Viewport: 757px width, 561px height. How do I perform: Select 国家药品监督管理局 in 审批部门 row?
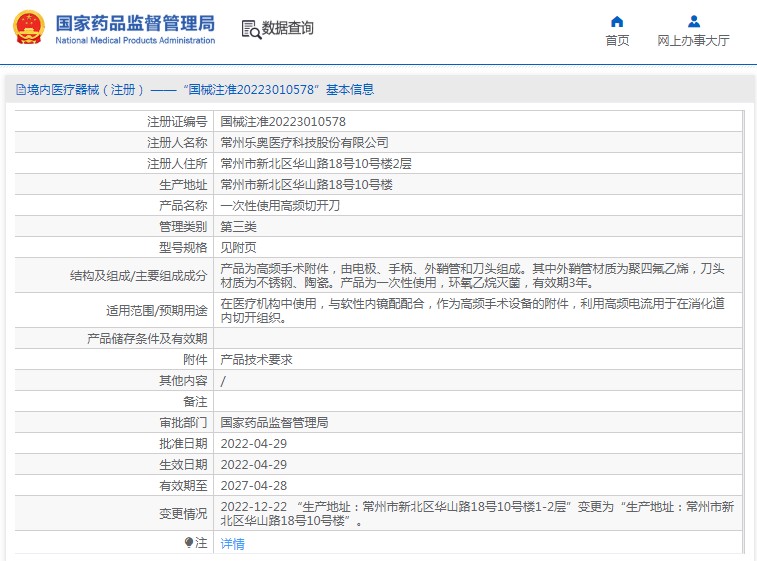tap(274, 422)
